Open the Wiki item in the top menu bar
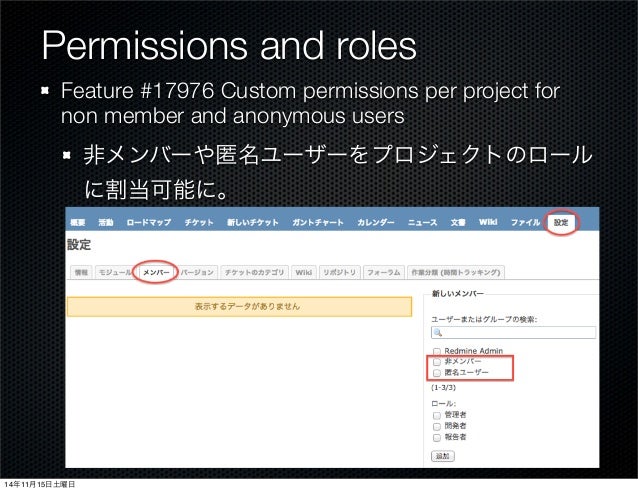This screenshot has width=638, height=491. 488,222
